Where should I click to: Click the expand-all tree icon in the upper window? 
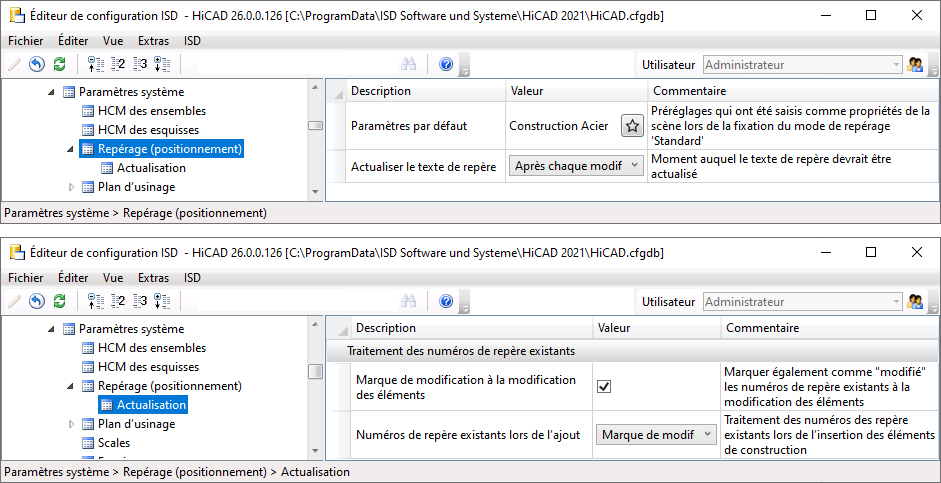163,64
